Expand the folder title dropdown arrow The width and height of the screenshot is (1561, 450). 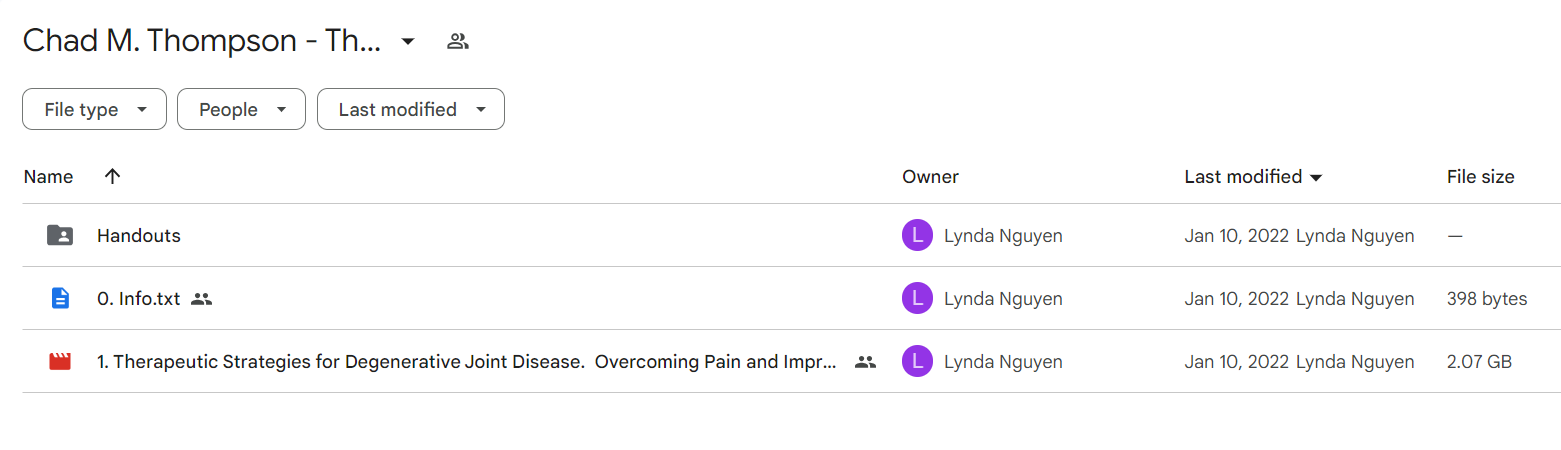click(x=407, y=41)
